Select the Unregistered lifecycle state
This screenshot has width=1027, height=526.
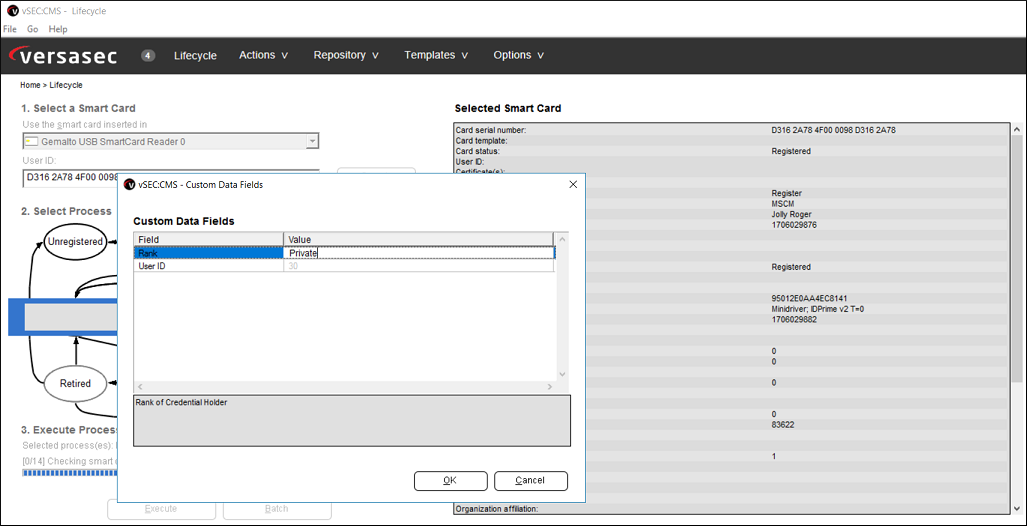[x=75, y=242]
